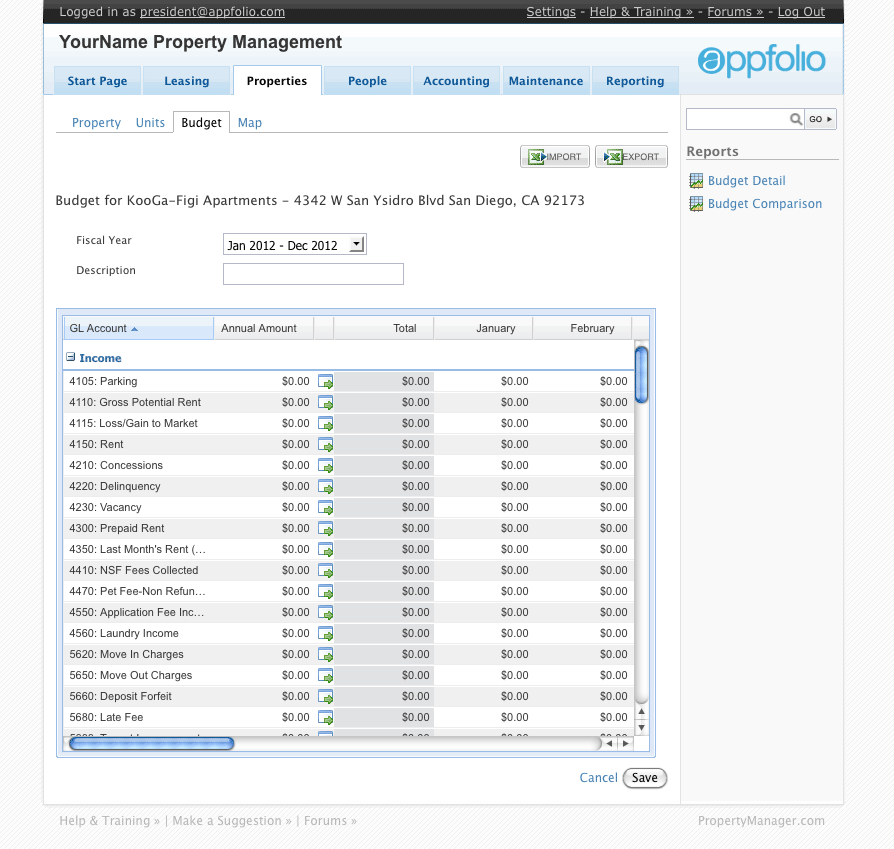Click the fill icon for 5680: Late Fee

(x=325, y=717)
